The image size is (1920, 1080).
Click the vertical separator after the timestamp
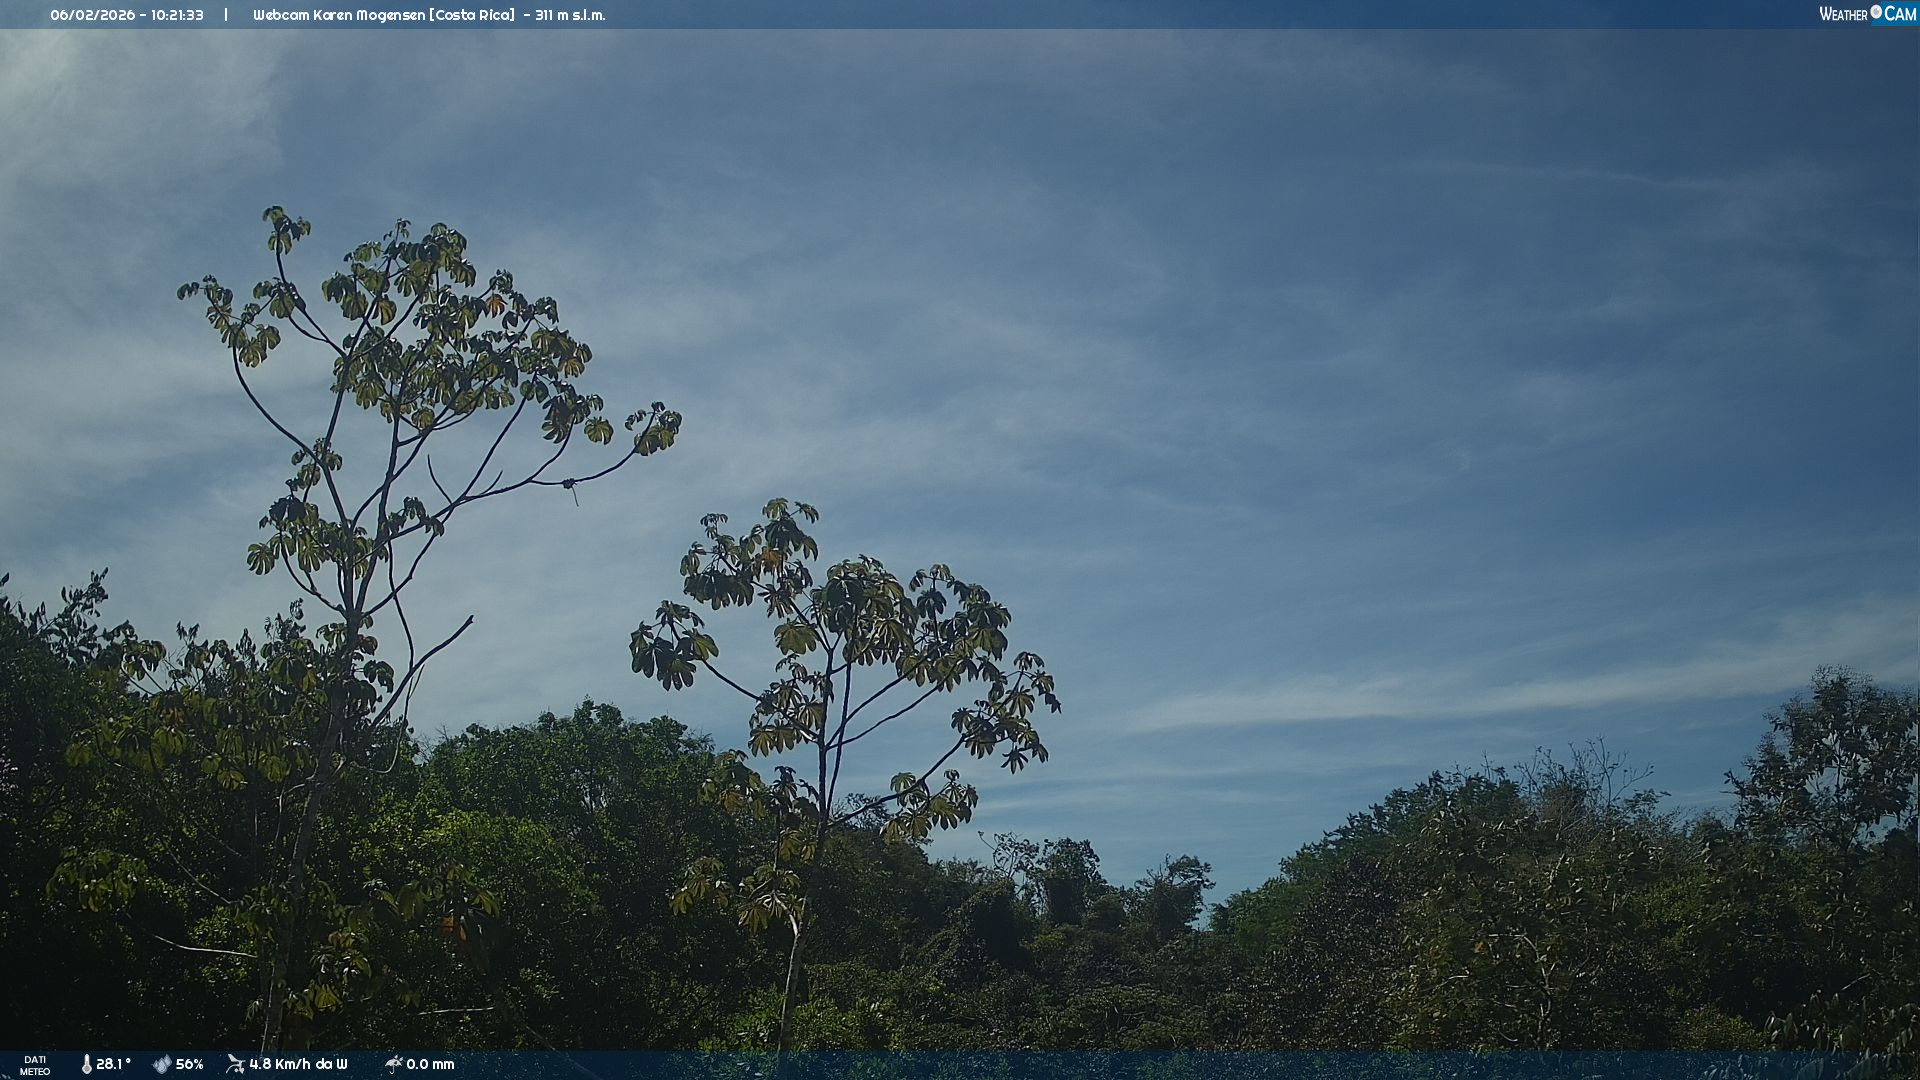click(226, 15)
